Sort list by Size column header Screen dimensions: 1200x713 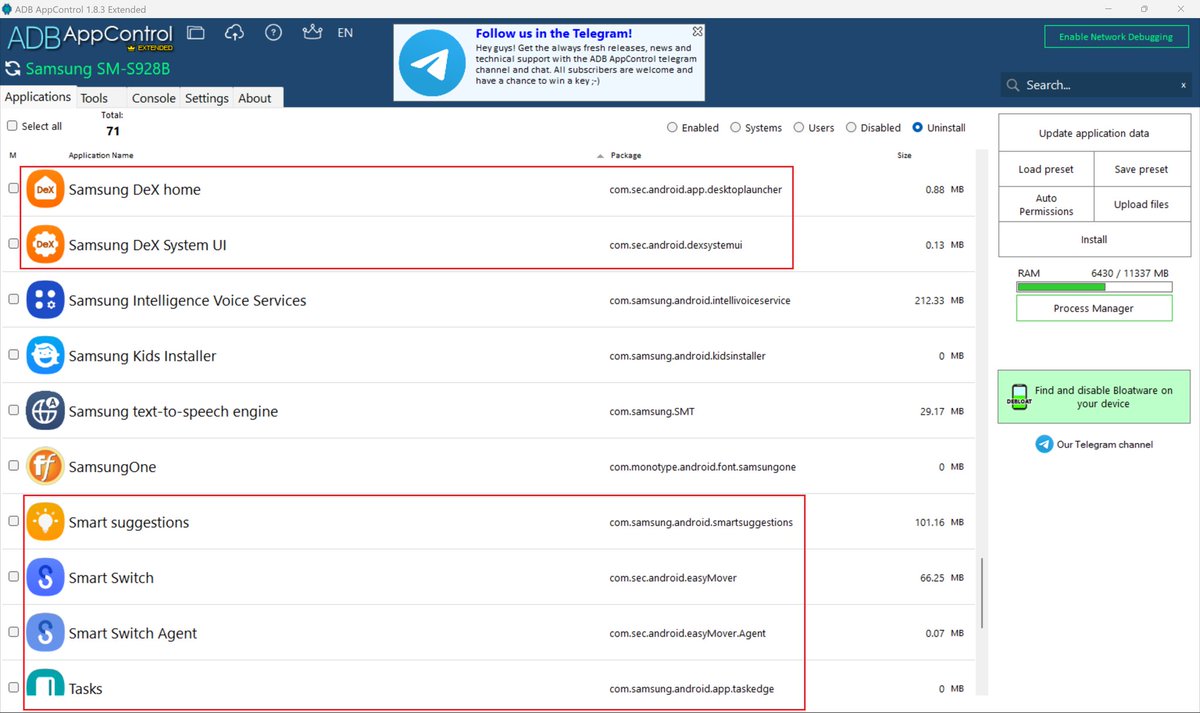point(904,155)
